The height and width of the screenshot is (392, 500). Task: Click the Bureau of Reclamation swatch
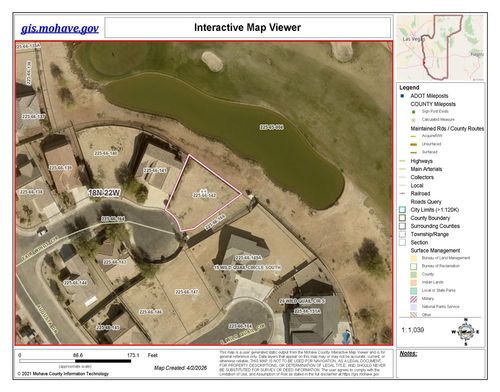click(x=413, y=266)
